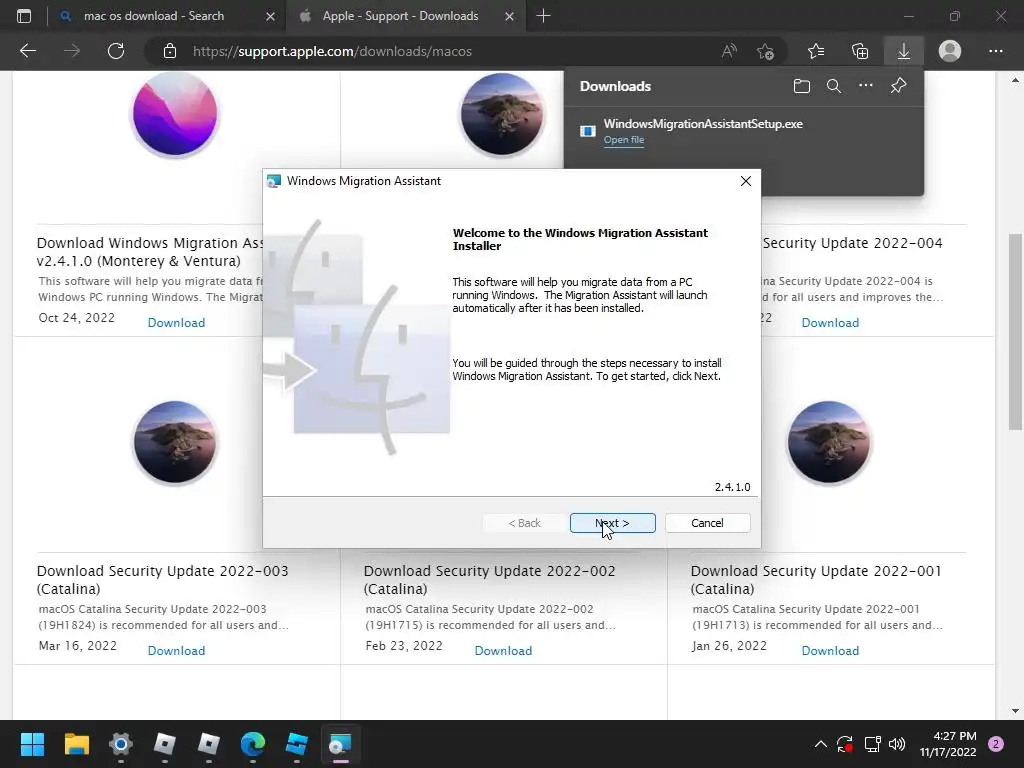The height and width of the screenshot is (768, 1024).
Task: Click the WindowsMigrationAssistantSetup.exe file name
Action: coord(703,123)
